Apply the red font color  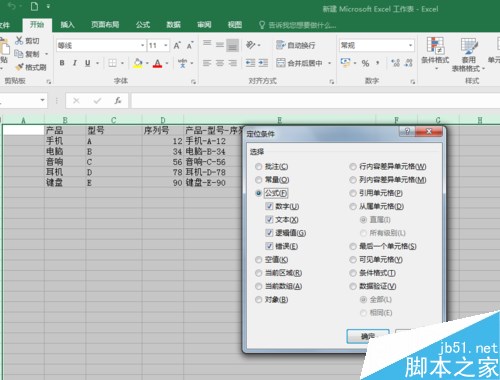point(157,63)
